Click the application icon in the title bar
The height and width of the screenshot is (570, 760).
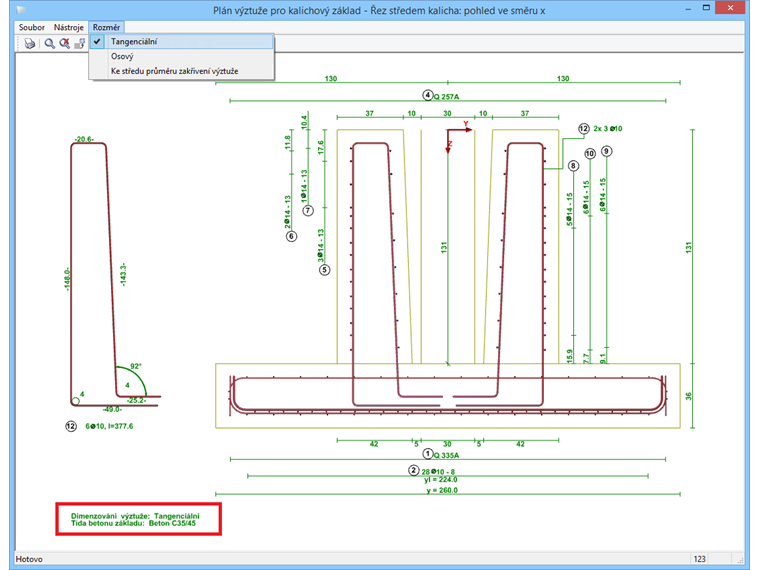pyautogui.click(x=20, y=10)
